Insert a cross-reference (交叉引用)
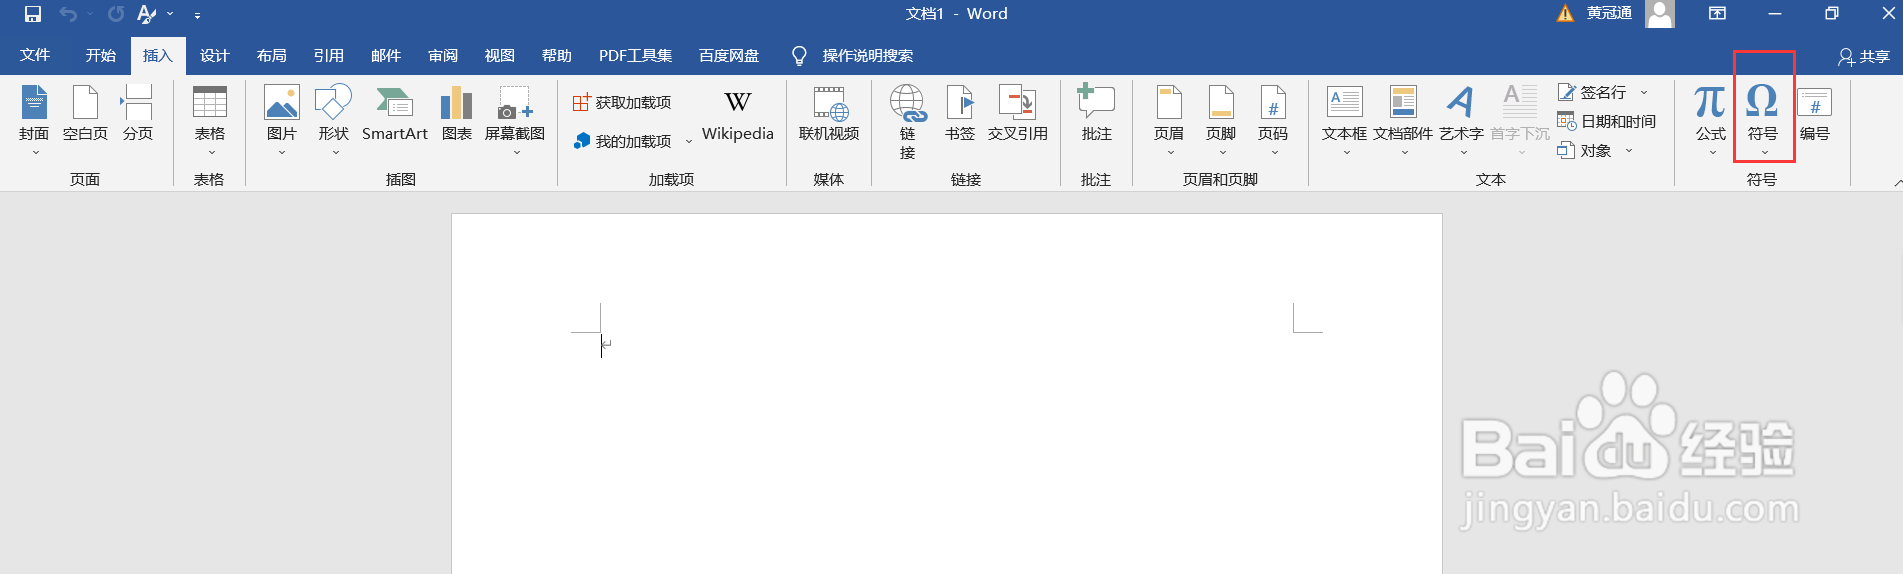1903x574 pixels. click(x=1018, y=113)
